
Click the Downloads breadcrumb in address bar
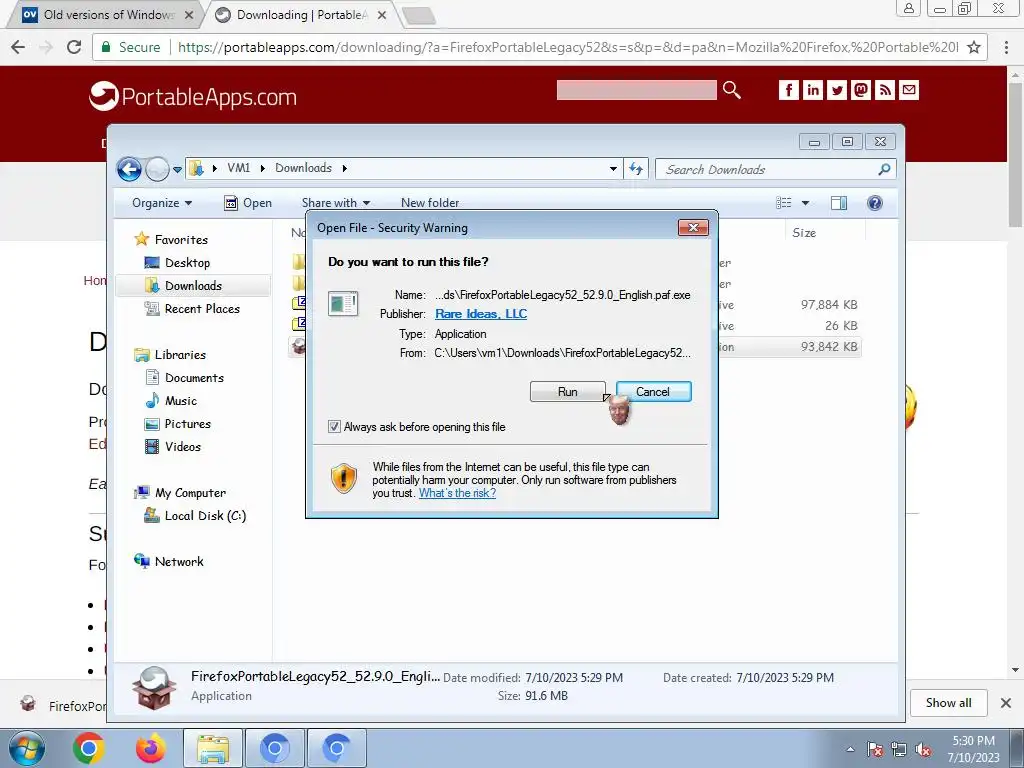[x=303, y=168]
